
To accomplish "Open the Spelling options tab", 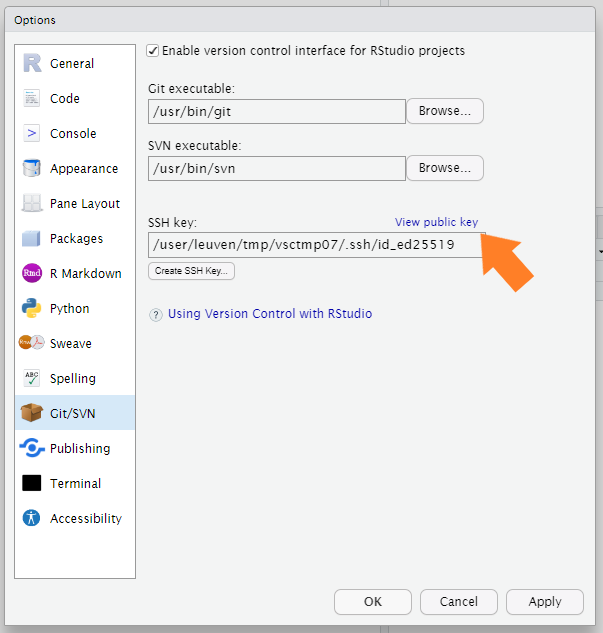I will pyautogui.click(x=72, y=378).
